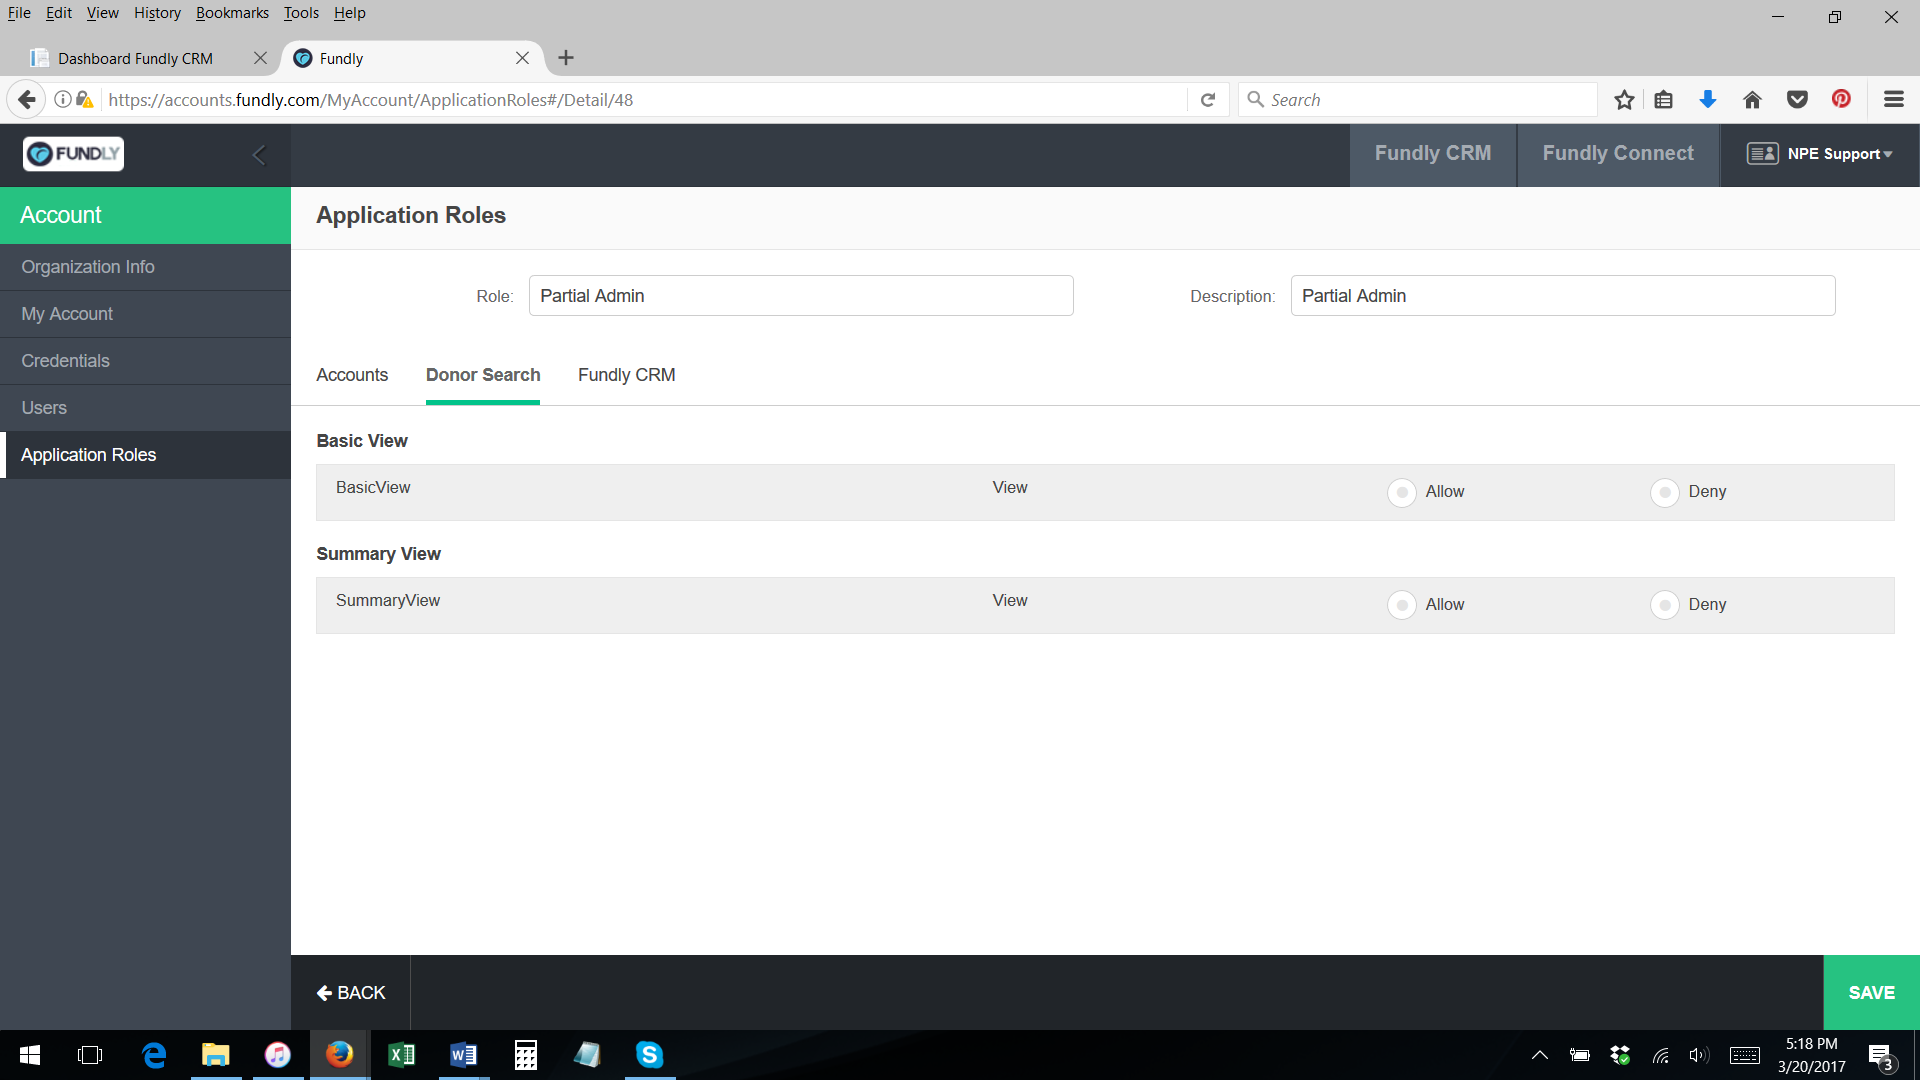Open the Firefox hamburger menu
The image size is (1920, 1080).
click(1893, 99)
